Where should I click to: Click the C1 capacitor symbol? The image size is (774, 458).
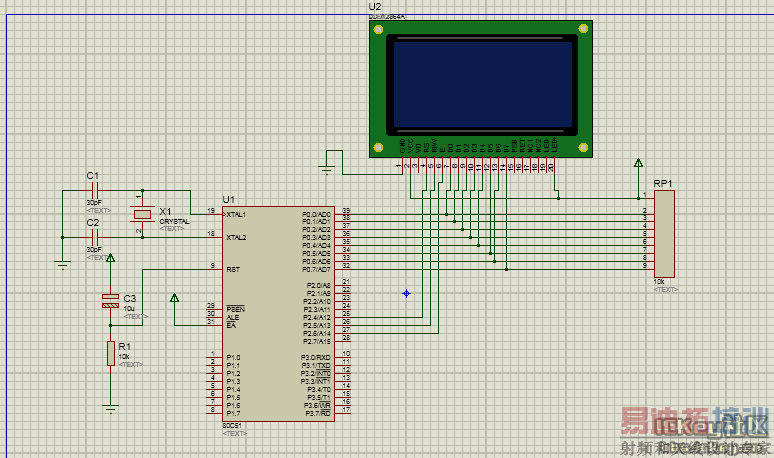[93, 189]
